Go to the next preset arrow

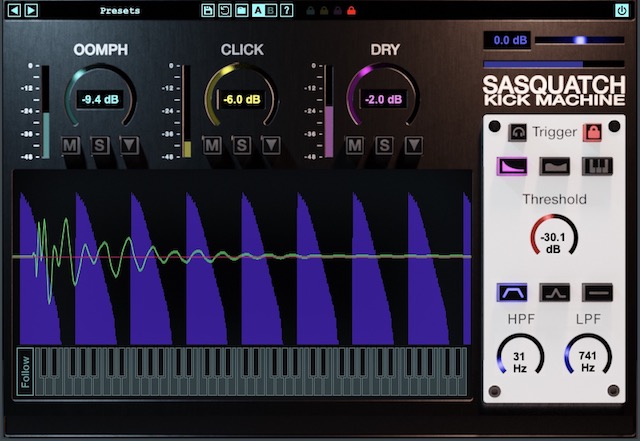31,11
